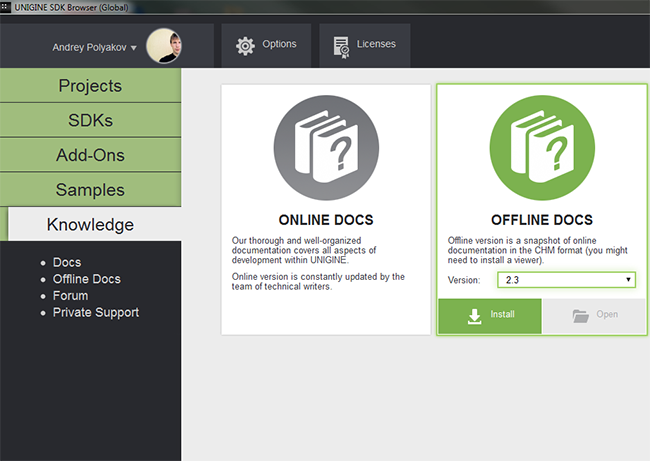Image resolution: width=650 pixels, height=461 pixels.
Task: Click Andrey Polyakov's profile avatar
Action: (164, 46)
